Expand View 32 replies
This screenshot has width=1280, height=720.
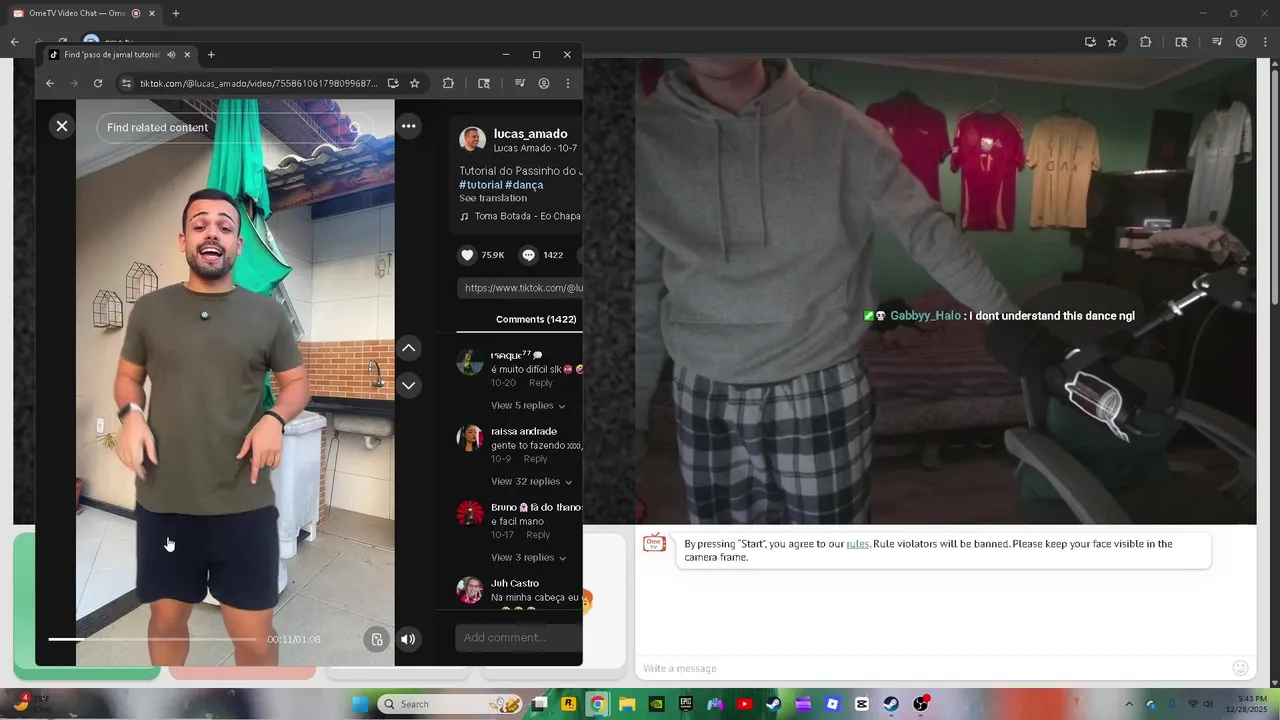click(531, 481)
